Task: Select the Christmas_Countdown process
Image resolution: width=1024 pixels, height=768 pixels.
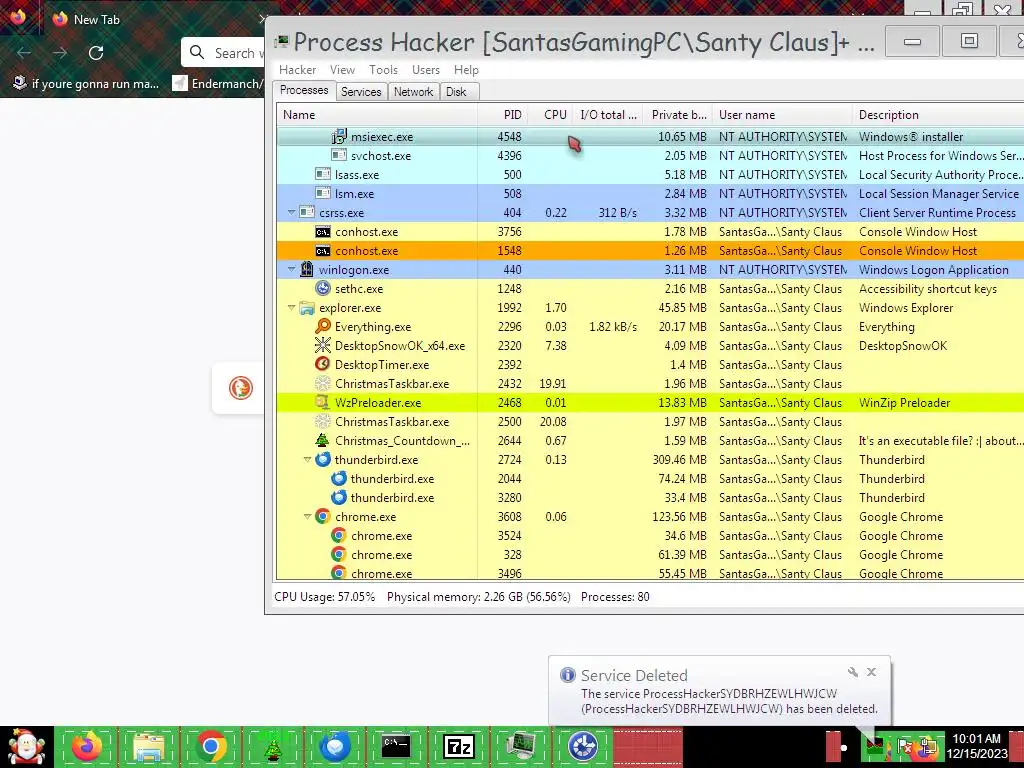Action: pyautogui.click(x=650, y=440)
